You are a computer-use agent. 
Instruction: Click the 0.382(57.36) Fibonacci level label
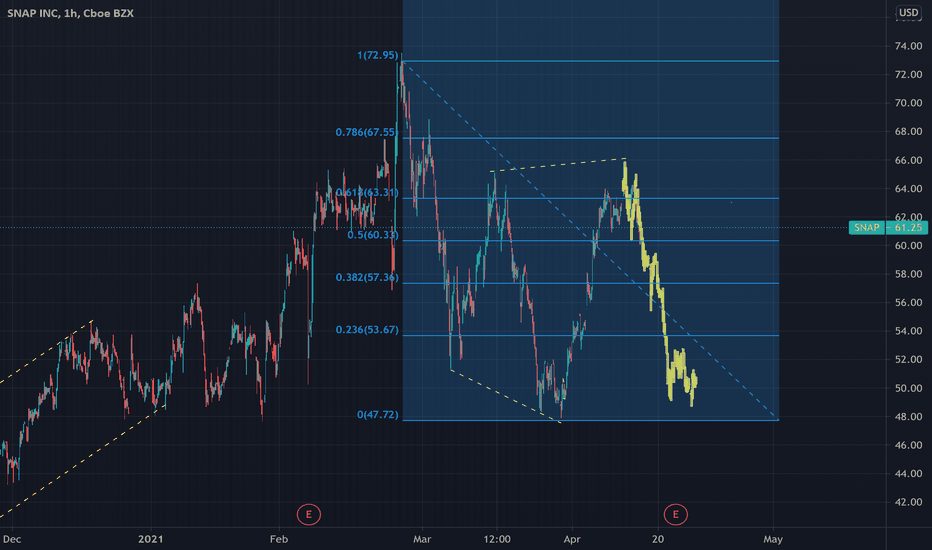pyautogui.click(x=367, y=278)
